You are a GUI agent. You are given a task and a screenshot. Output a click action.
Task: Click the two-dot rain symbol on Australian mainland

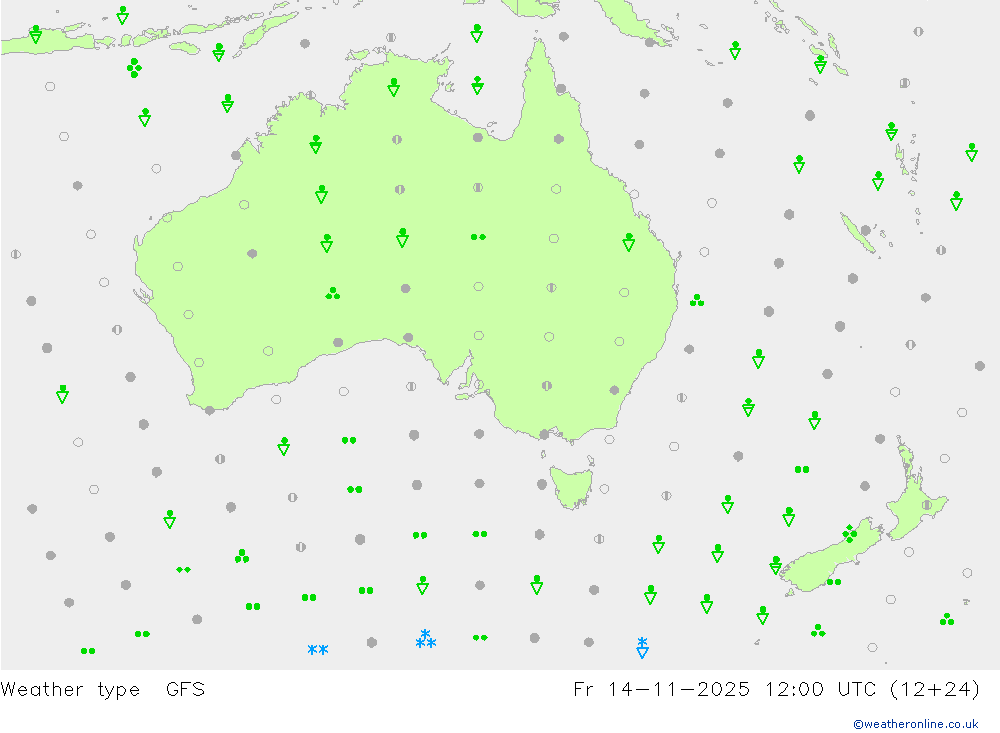tap(478, 237)
